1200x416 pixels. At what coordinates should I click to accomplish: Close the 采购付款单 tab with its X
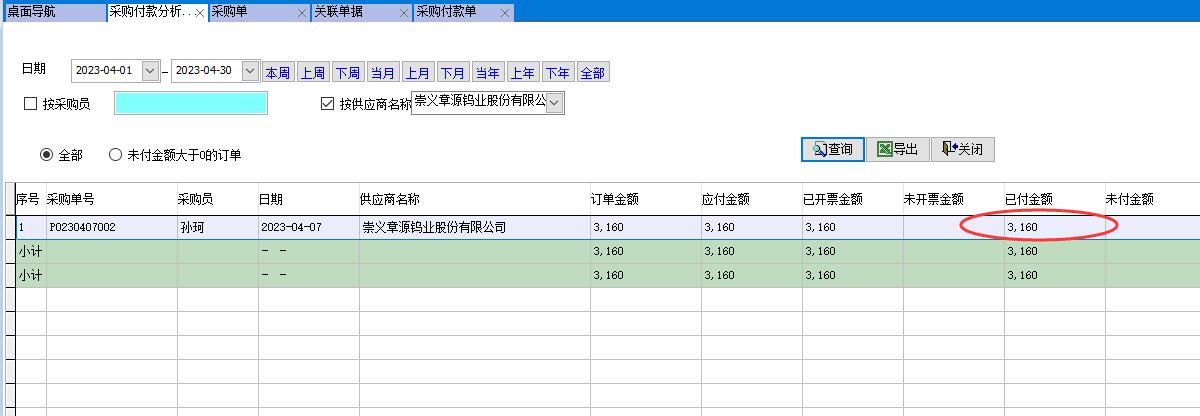coord(505,13)
